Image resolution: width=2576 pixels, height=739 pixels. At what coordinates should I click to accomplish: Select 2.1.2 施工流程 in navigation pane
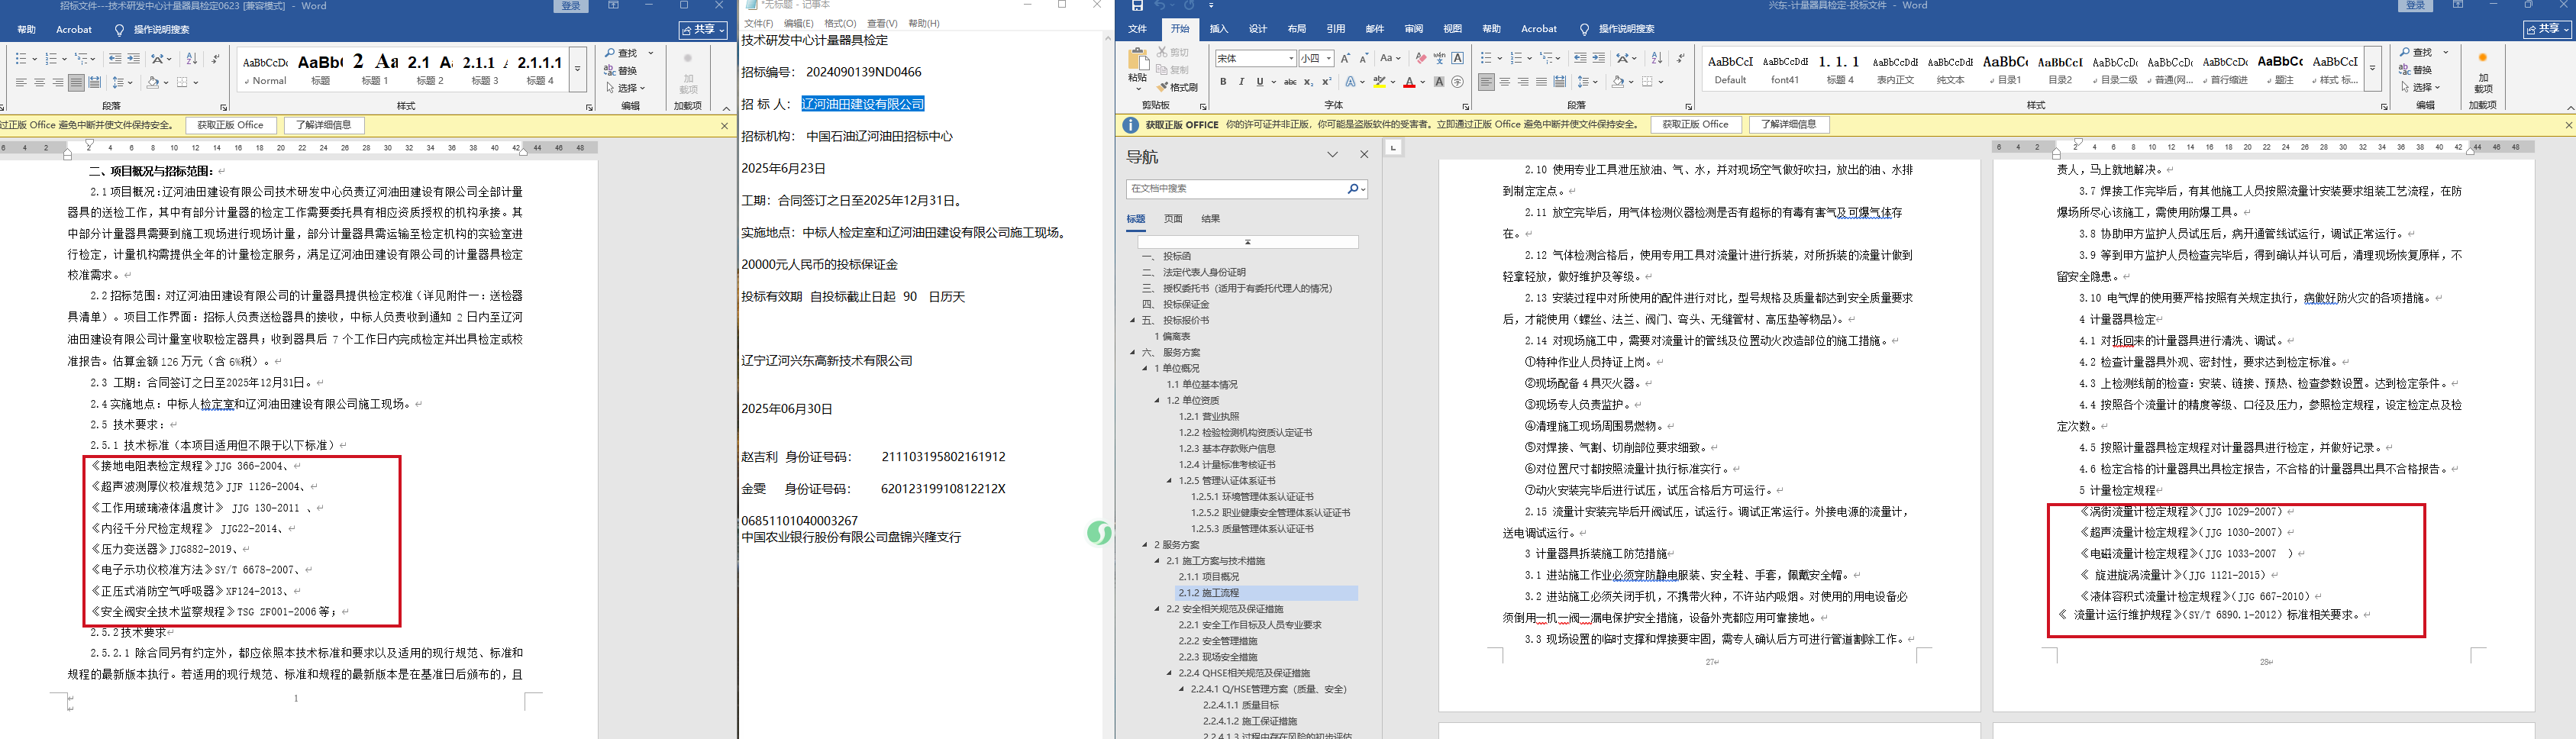1267,593
